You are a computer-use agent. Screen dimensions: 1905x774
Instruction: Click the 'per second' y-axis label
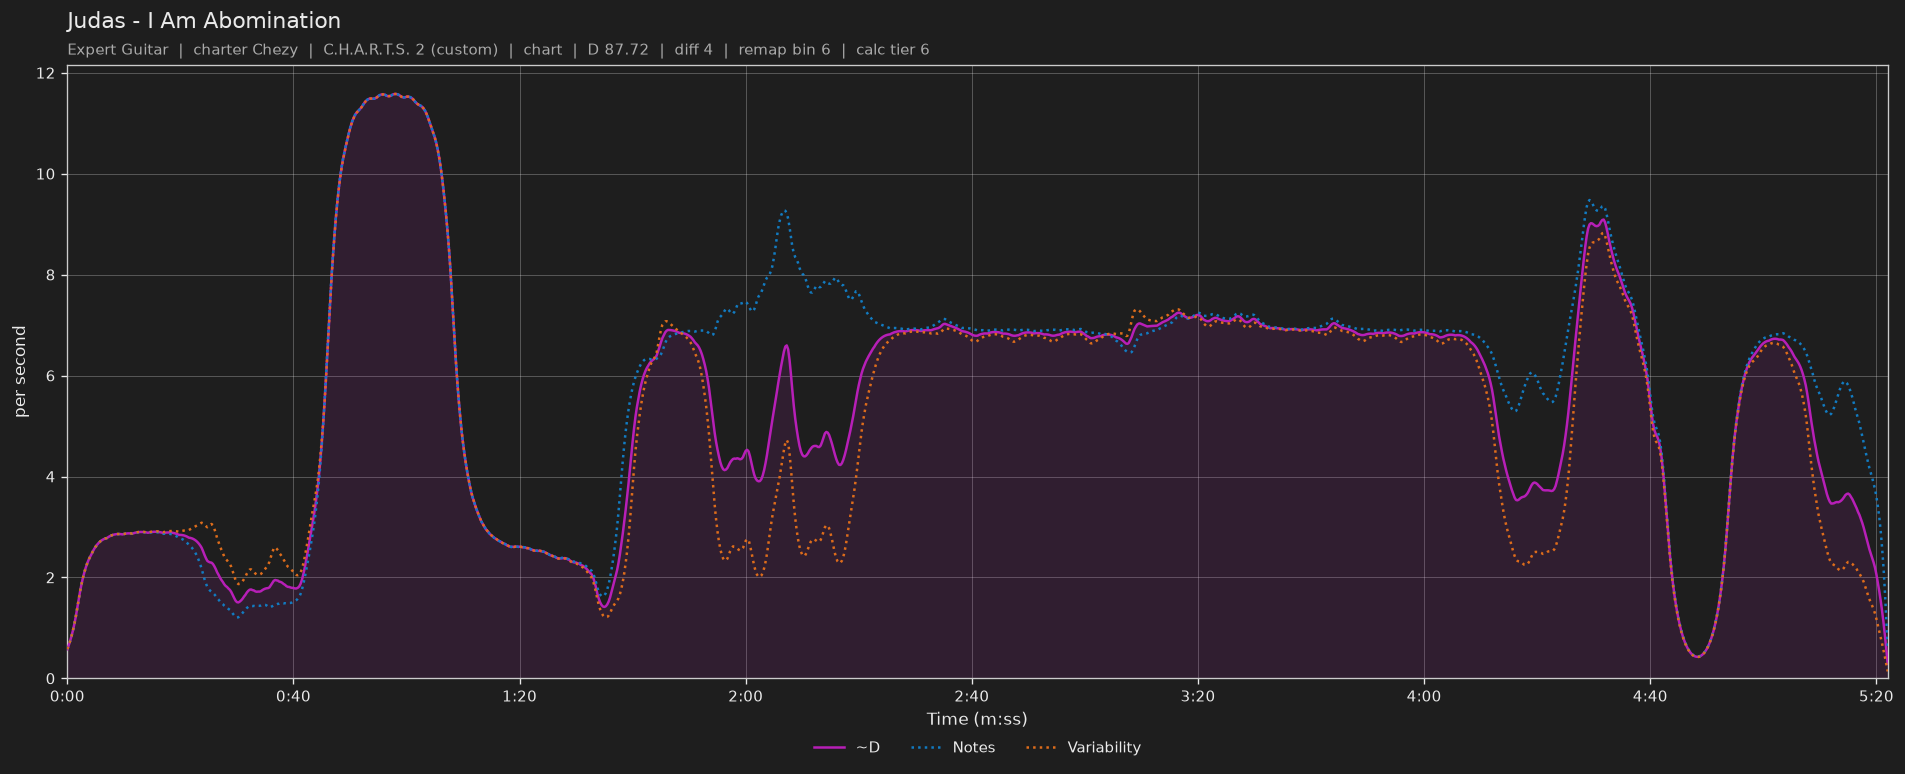coord(20,372)
